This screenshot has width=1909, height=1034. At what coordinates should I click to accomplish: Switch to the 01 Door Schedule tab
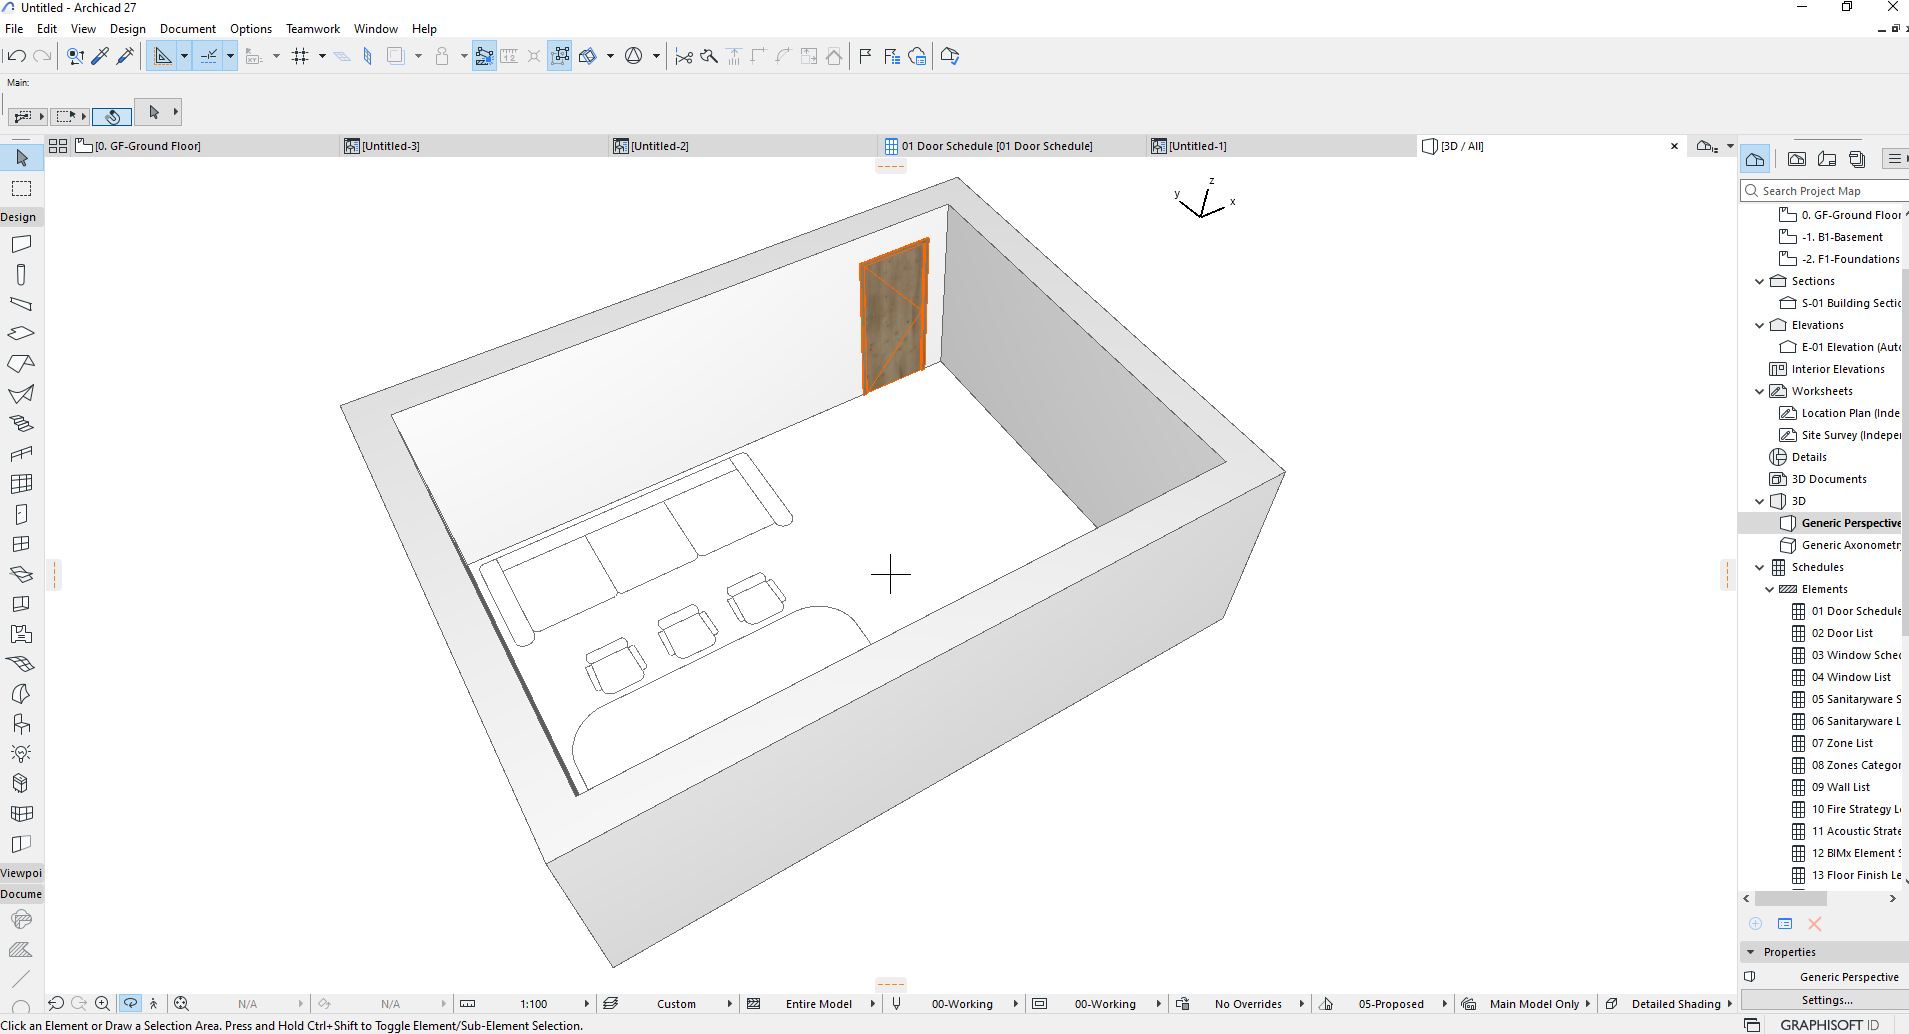tap(993, 145)
